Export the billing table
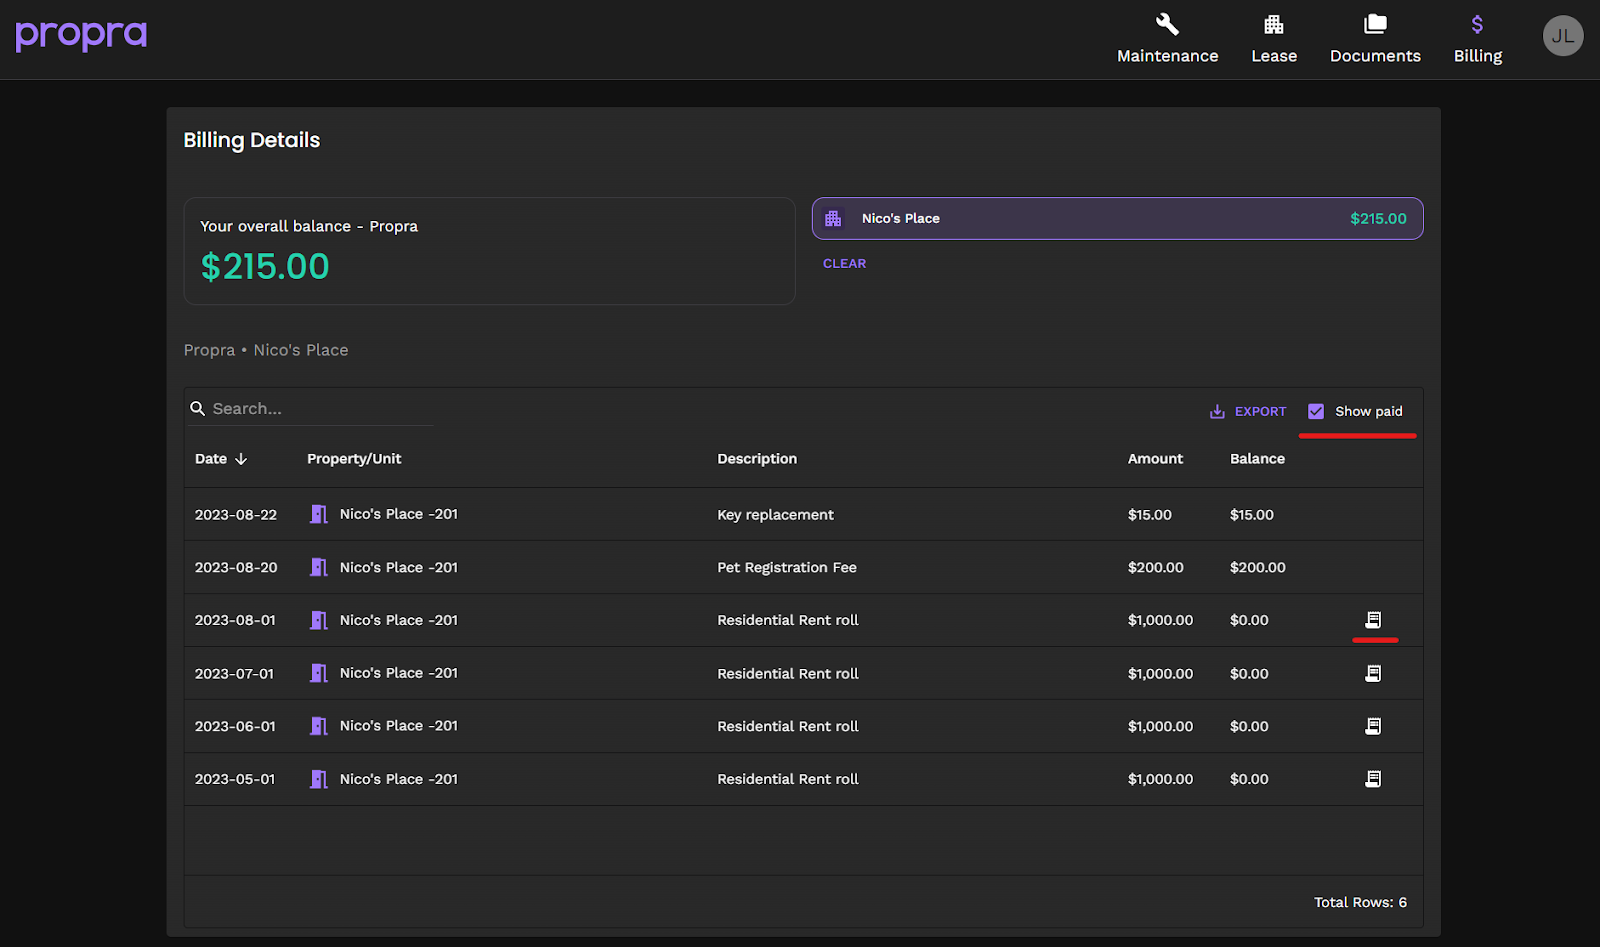This screenshot has height=947, width=1600. pyautogui.click(x=1248, y=411)
